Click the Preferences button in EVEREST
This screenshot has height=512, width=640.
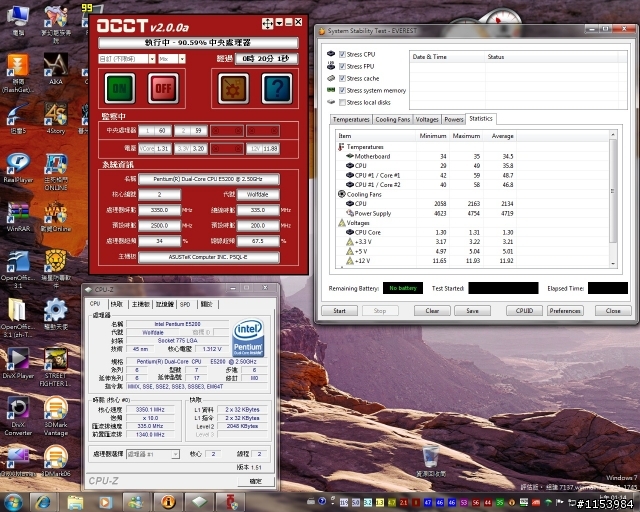tap(565, 311)
